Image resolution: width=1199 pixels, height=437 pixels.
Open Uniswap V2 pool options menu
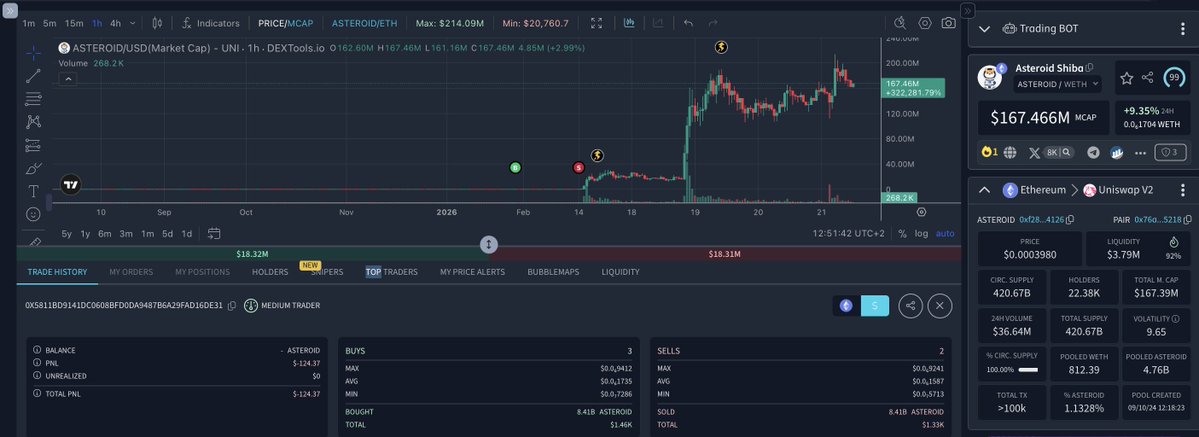(x=1183, y=190)
